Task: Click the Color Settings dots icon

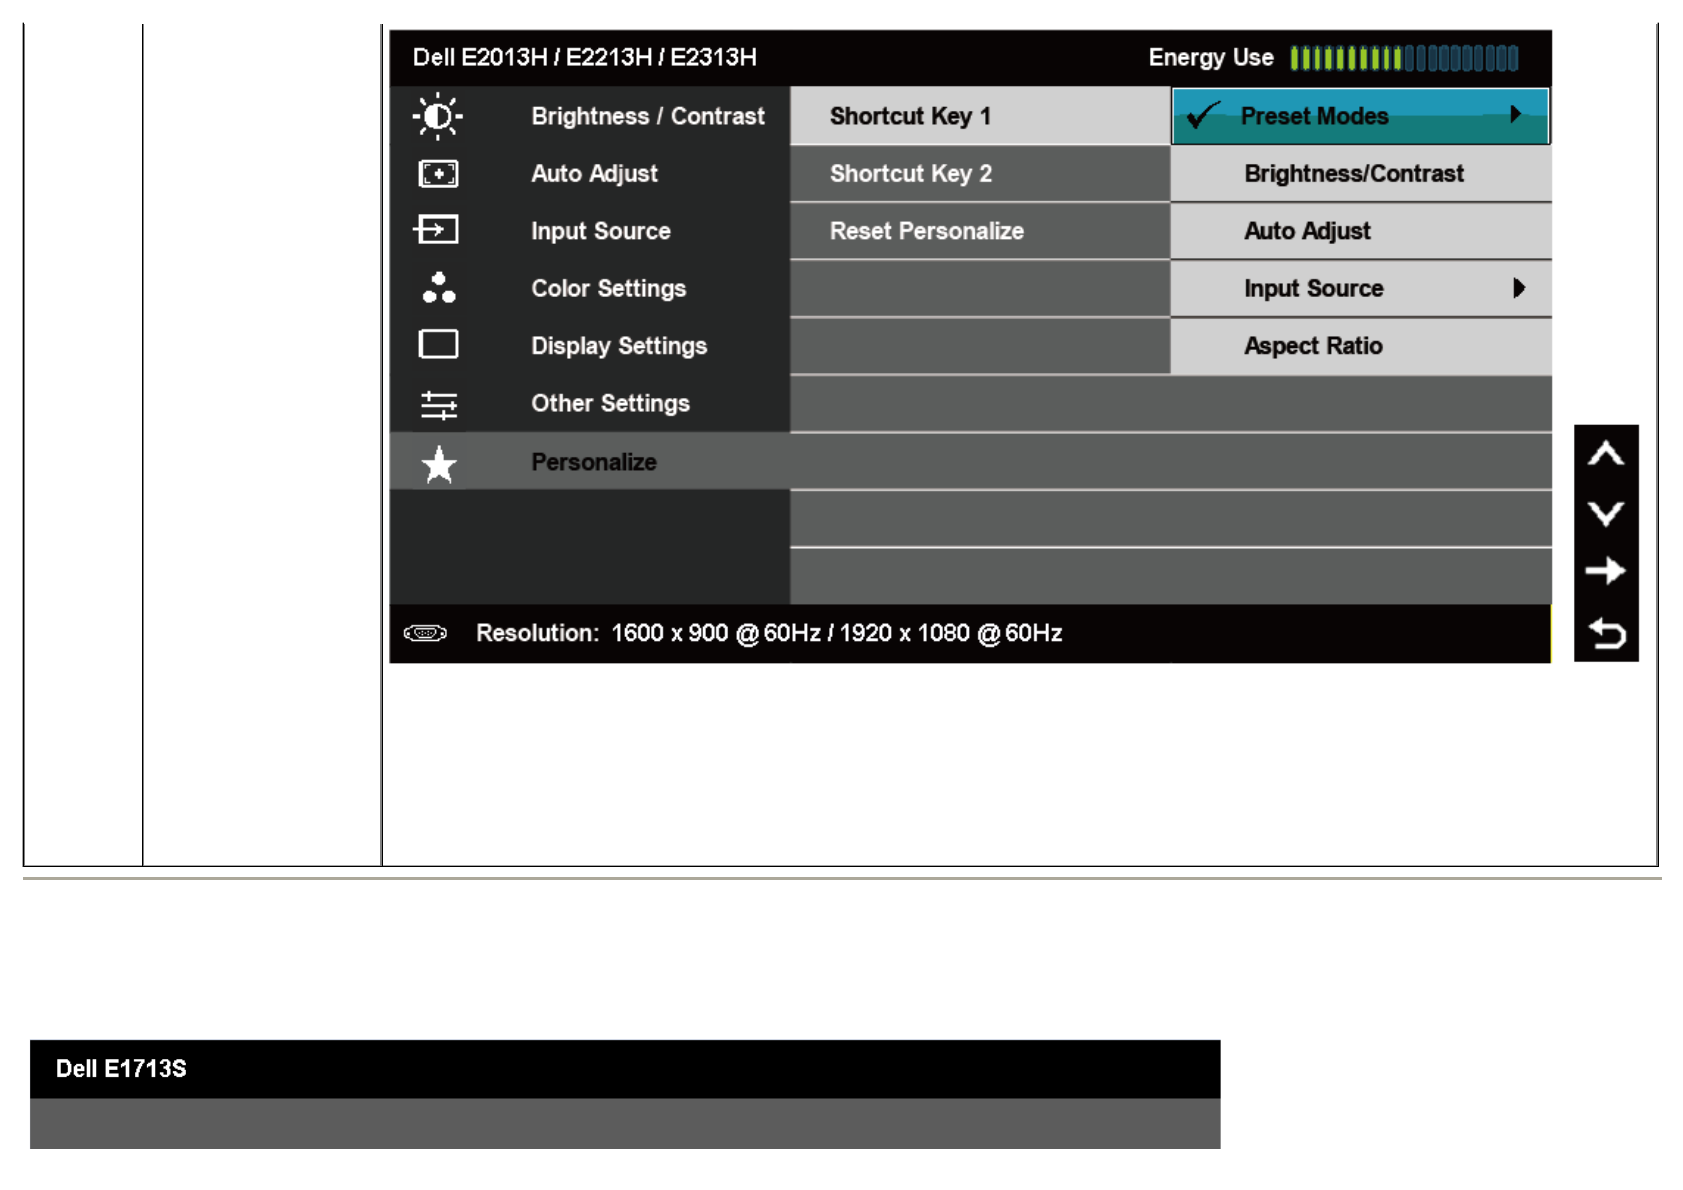Action: [438, 288]
